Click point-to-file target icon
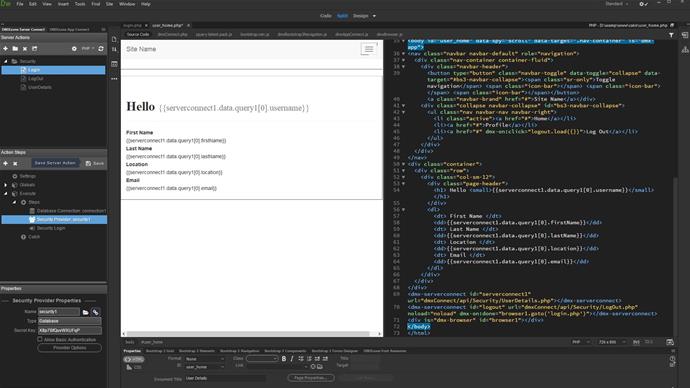690x388 pixels. click(x=313, y=366)
